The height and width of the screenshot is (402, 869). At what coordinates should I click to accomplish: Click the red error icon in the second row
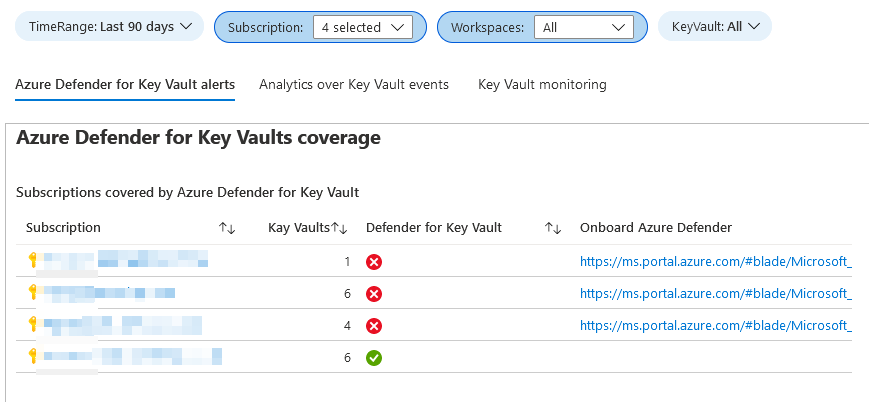(374, 294)
